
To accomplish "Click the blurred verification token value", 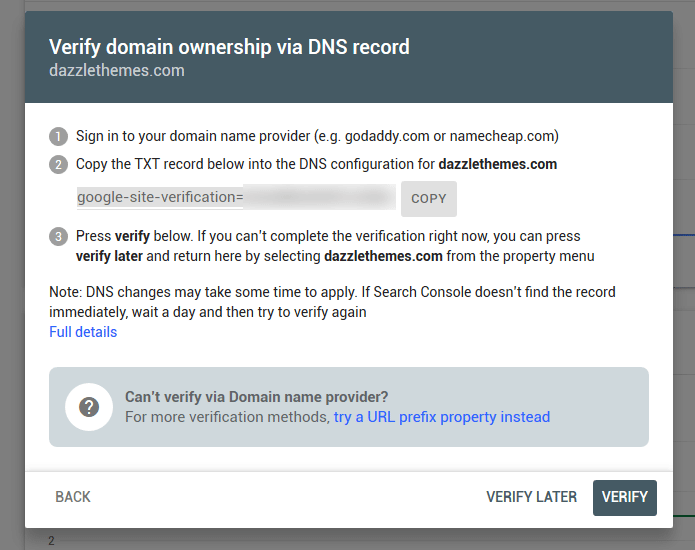I will pyautogui.click(x=319, y=197).
